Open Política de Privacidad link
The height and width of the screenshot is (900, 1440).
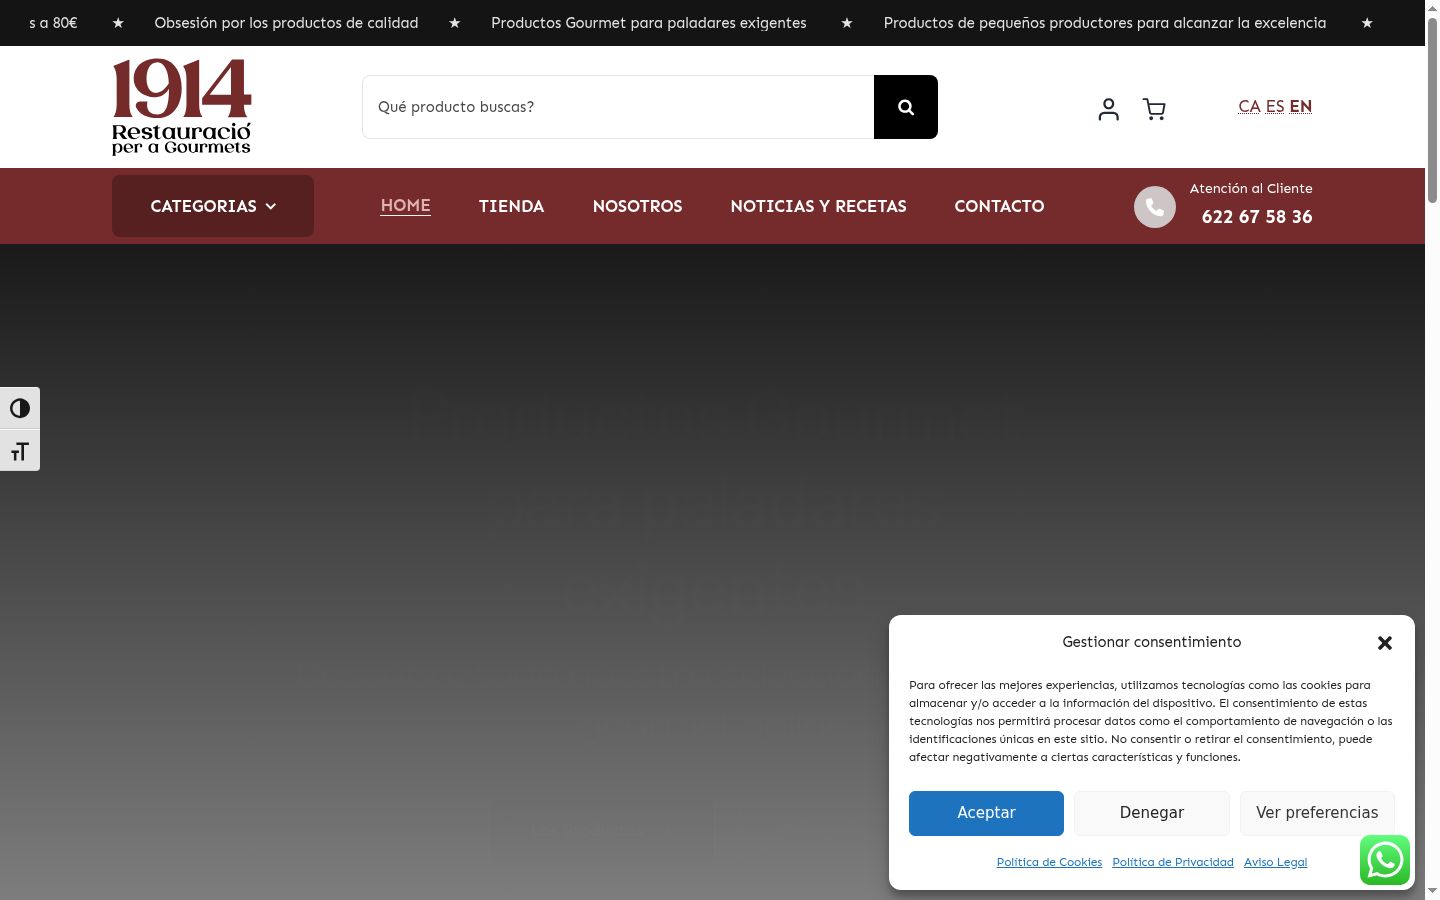(x=1173, y=862)
